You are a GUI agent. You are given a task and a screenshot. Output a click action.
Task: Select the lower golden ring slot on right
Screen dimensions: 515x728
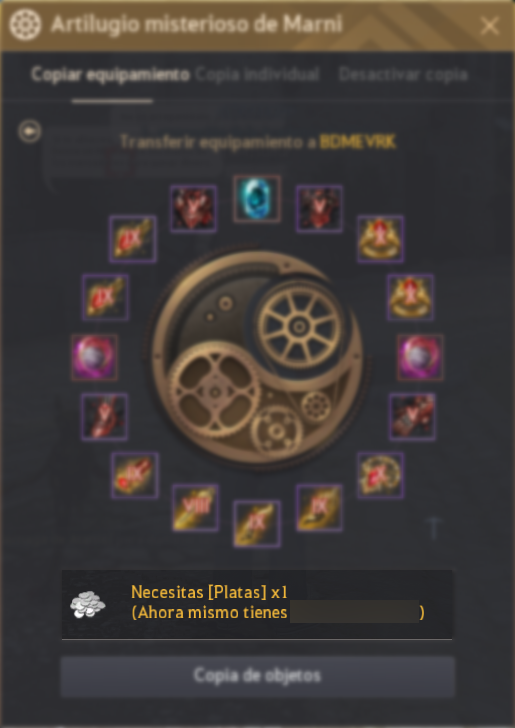410,297
